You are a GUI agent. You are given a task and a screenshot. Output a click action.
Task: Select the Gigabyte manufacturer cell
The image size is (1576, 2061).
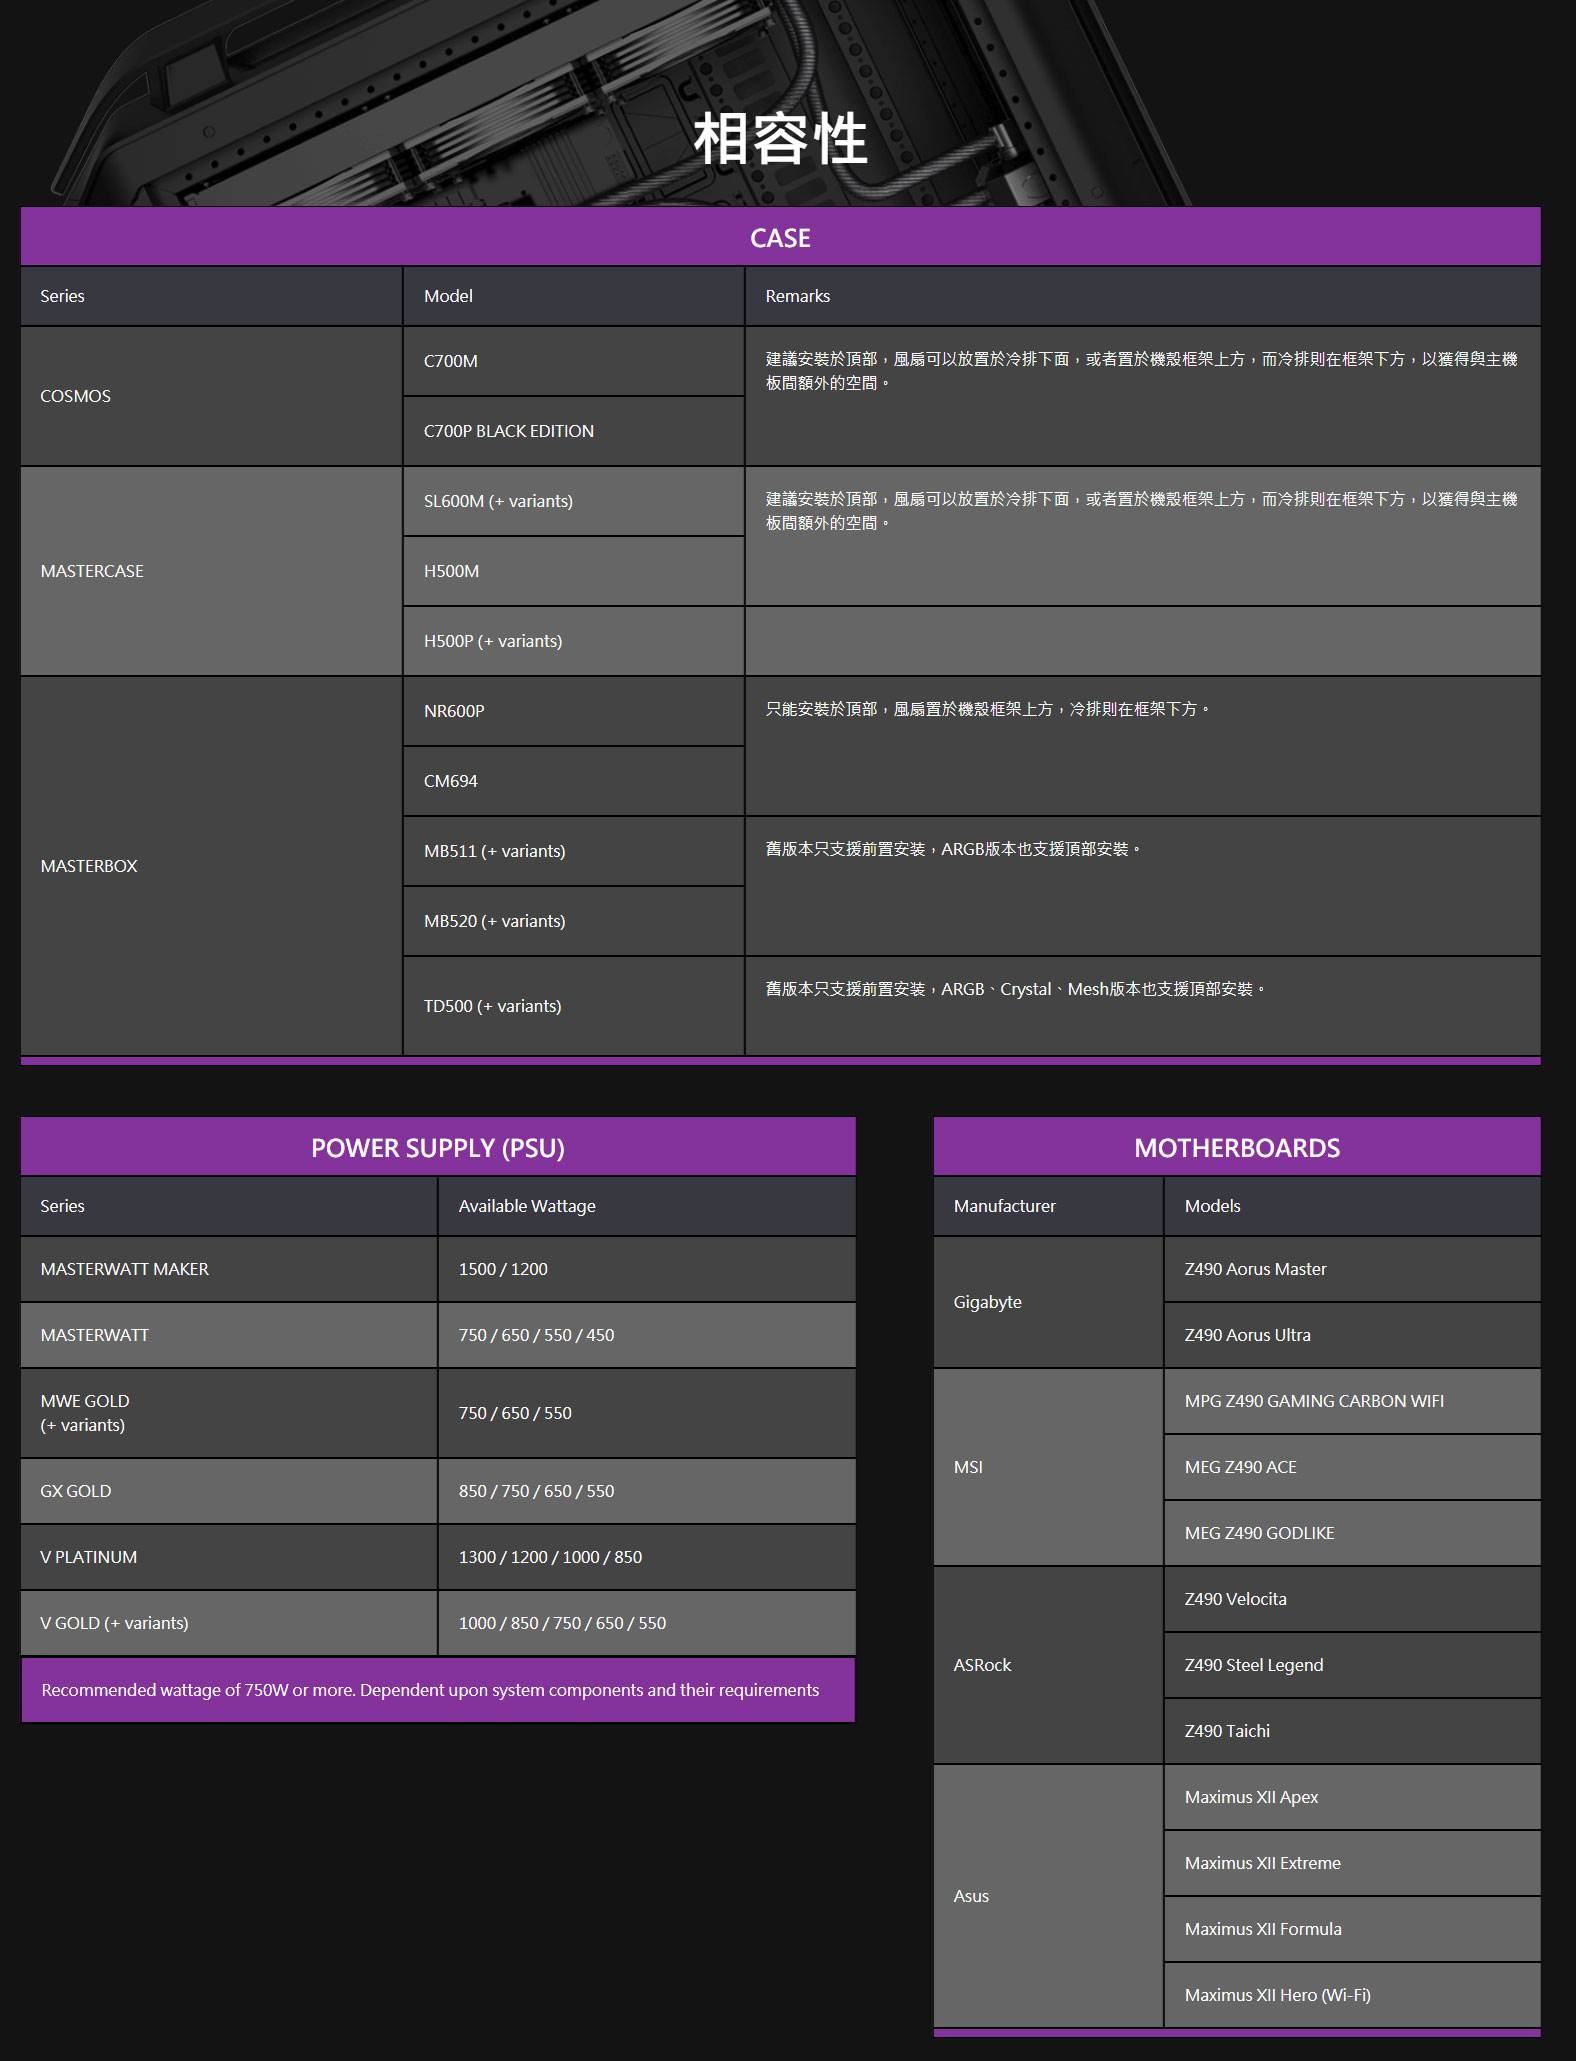[1048, 1302]
